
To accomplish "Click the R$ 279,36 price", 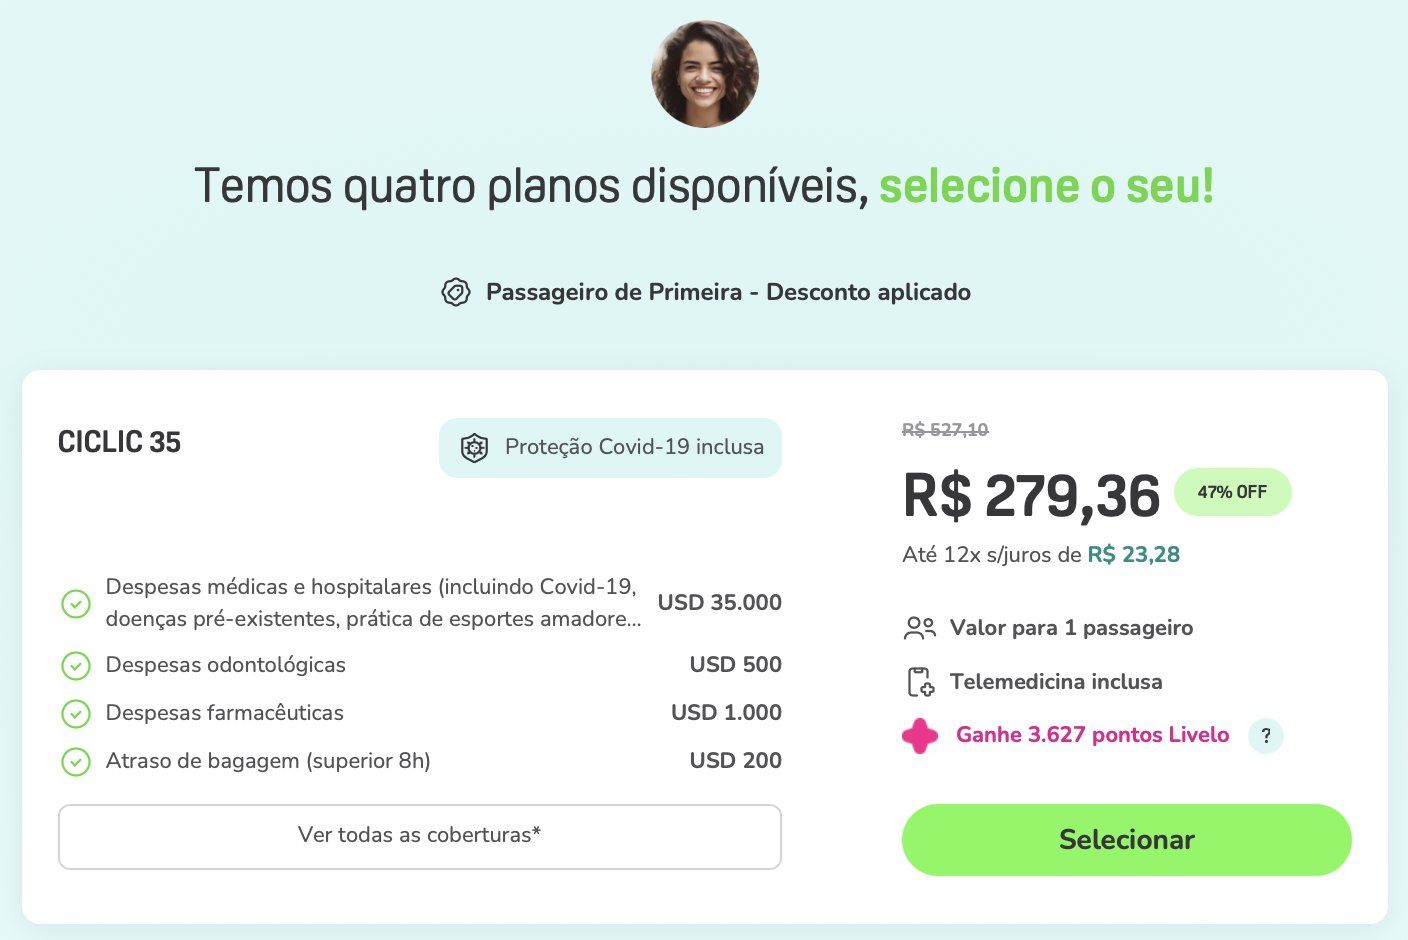I will [1031, 496].
